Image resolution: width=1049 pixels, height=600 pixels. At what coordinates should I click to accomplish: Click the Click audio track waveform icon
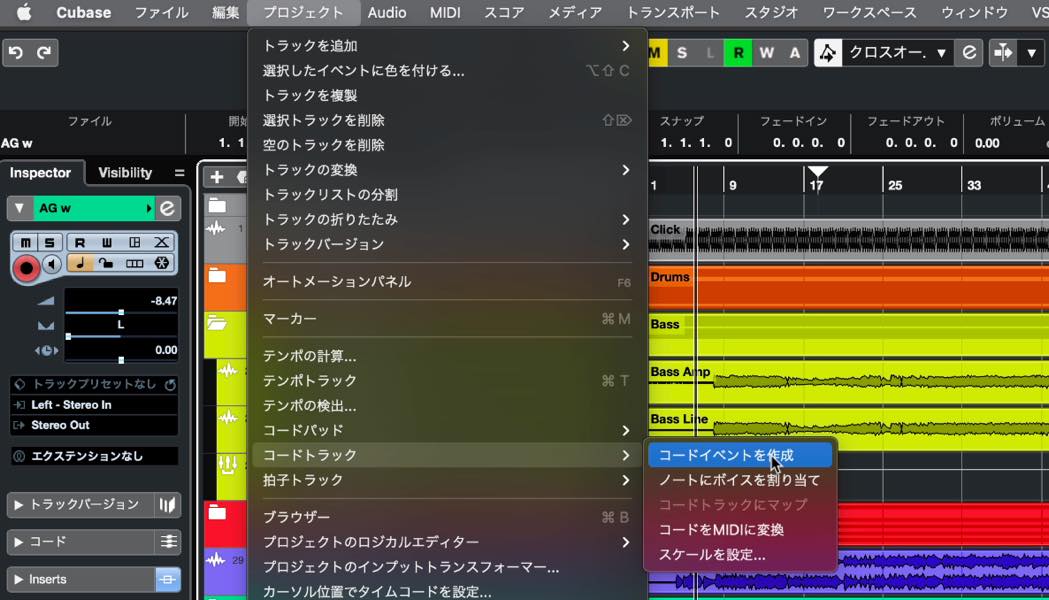(x=215, y=229)
